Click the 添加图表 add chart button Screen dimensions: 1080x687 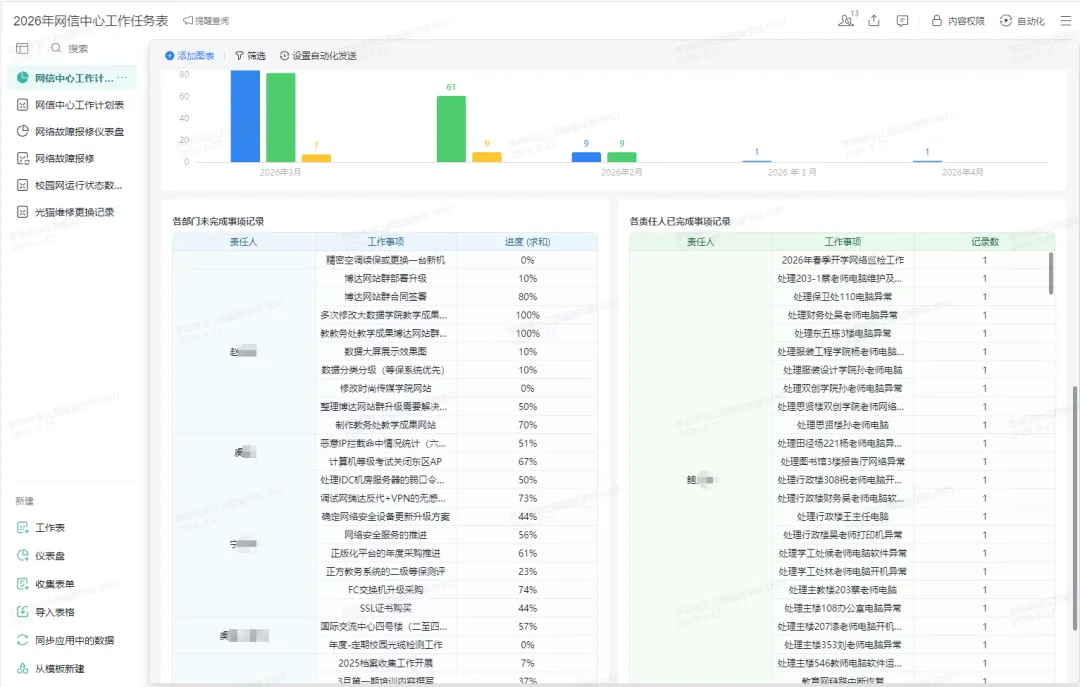pos(190,56)
